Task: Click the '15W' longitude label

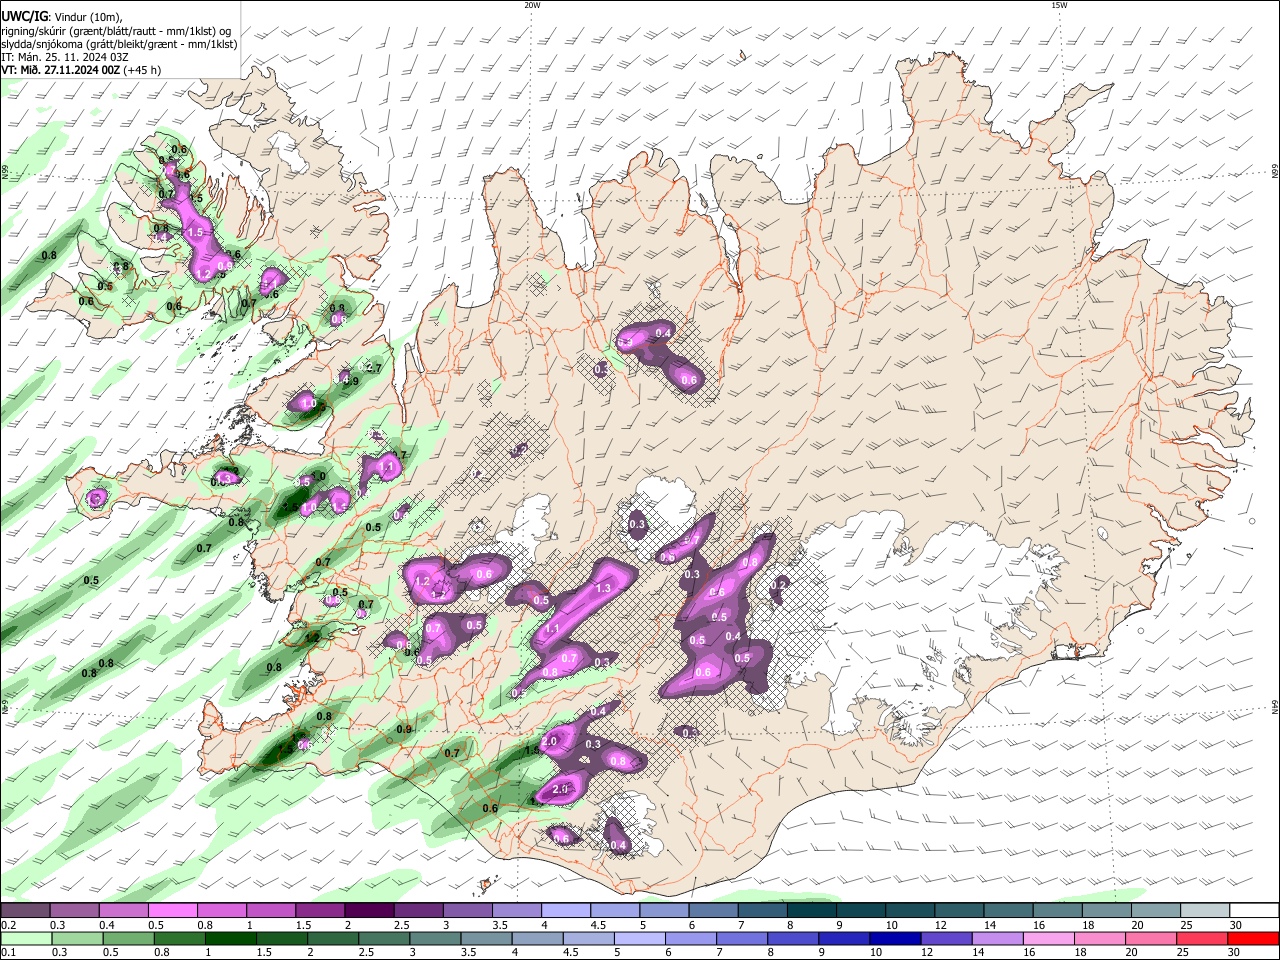Action: pos(1059,5)
